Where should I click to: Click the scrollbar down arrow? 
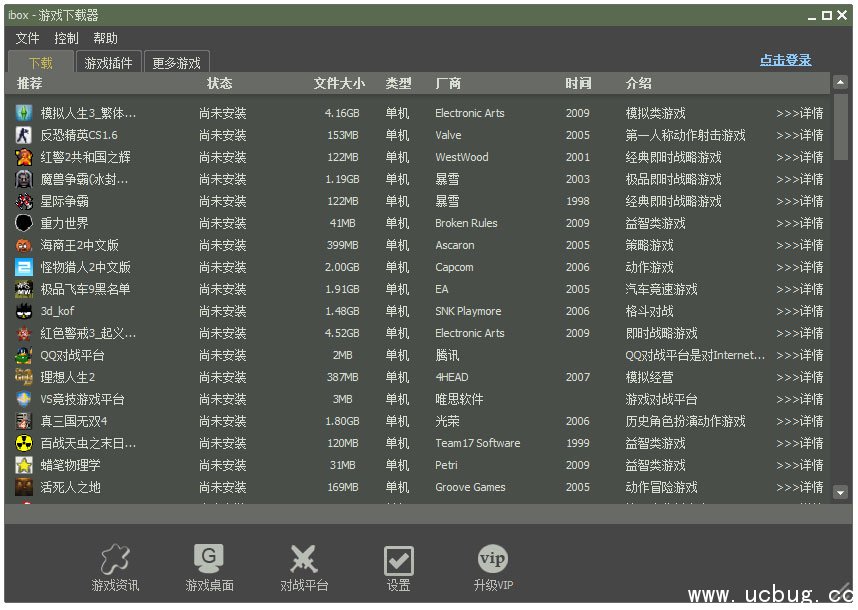tap(840, 492)
